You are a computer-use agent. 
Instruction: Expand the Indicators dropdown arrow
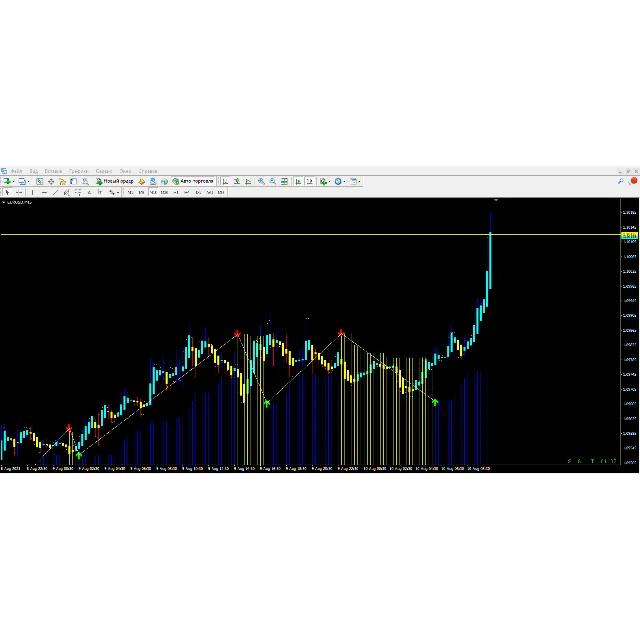tap(329, 182)
